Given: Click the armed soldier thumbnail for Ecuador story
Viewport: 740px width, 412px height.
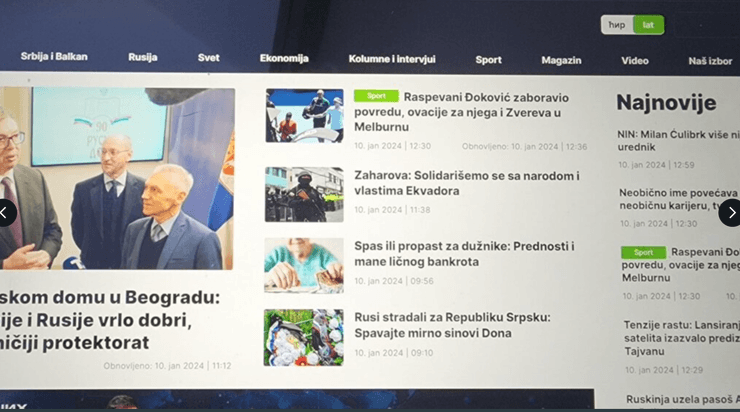Looking at the screenshot, I should pyautogui.click(x=304, y=194).
